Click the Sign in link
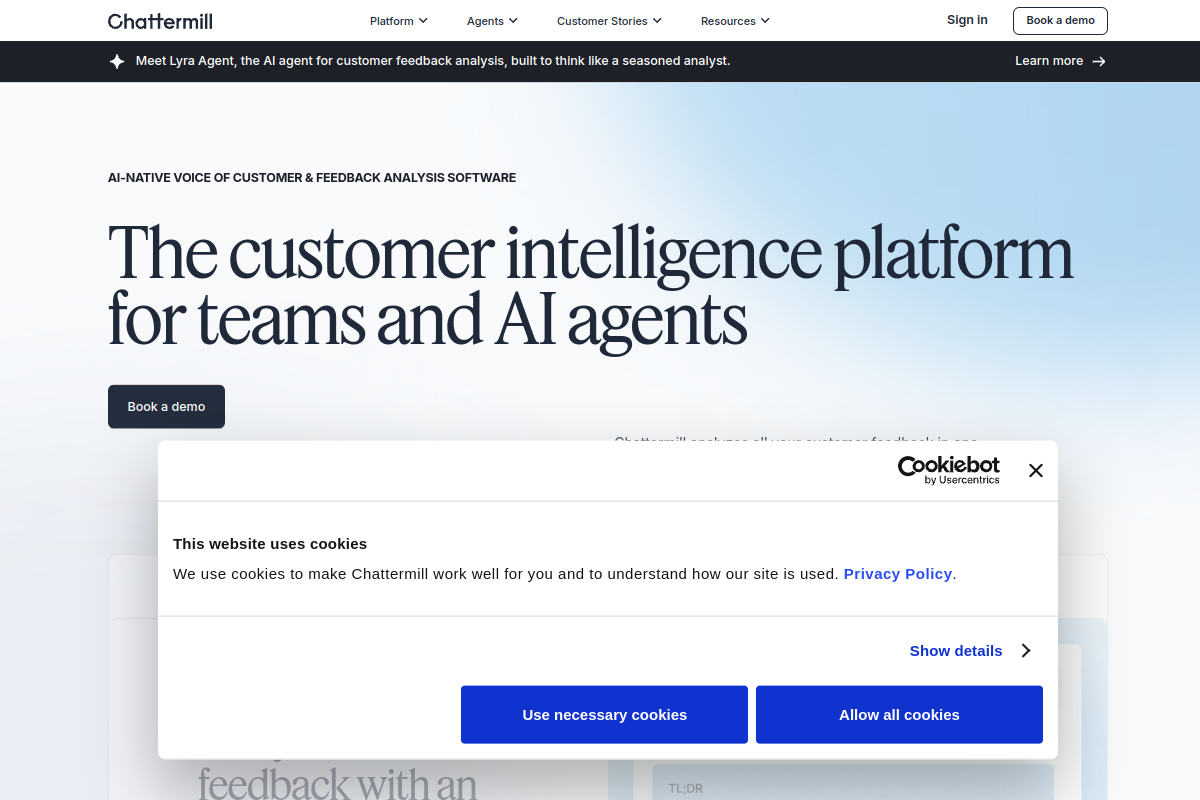Screen dimensions: 1200x800 tap(967, 20)
